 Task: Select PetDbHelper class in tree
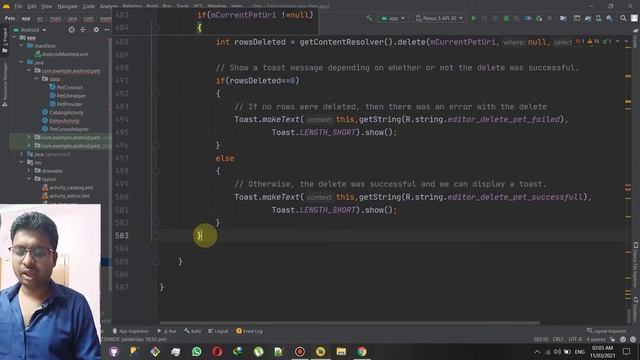pyautogui.click(x=68, y=96)
